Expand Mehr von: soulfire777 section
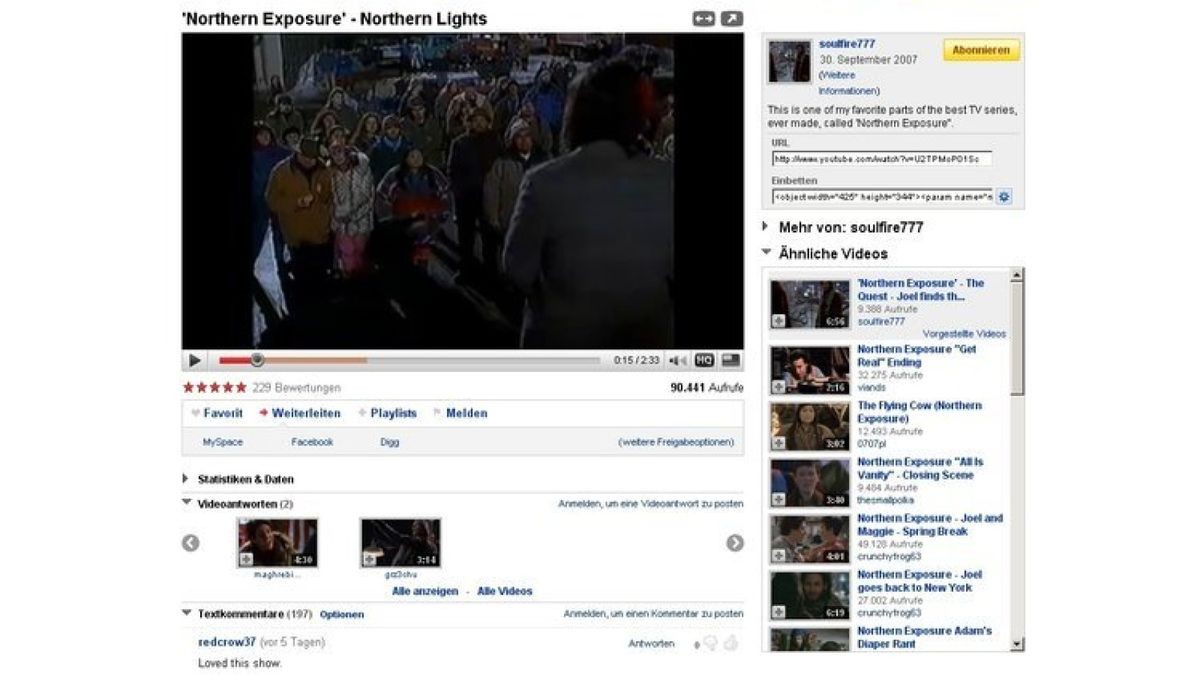 click(766, 227)
